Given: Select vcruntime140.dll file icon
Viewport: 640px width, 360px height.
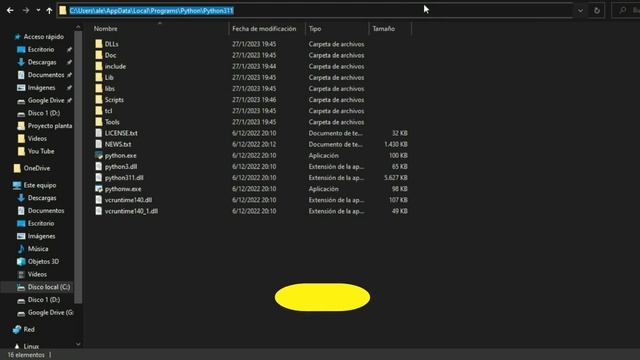Looking at the screenshot, I should pos(99,200).
